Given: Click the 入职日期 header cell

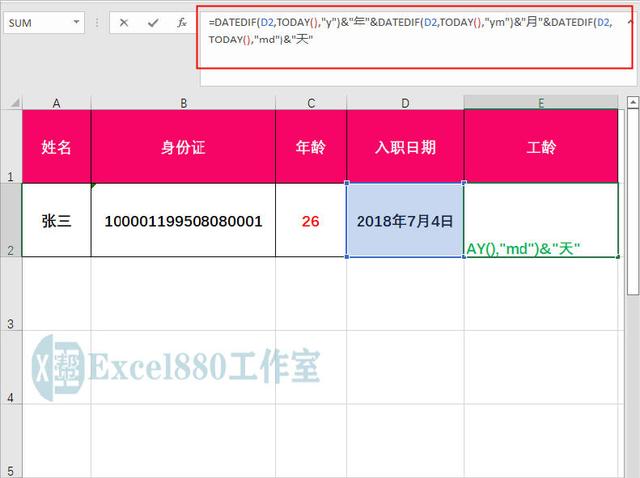Looking at the screenshot, I should pos(405,147).
